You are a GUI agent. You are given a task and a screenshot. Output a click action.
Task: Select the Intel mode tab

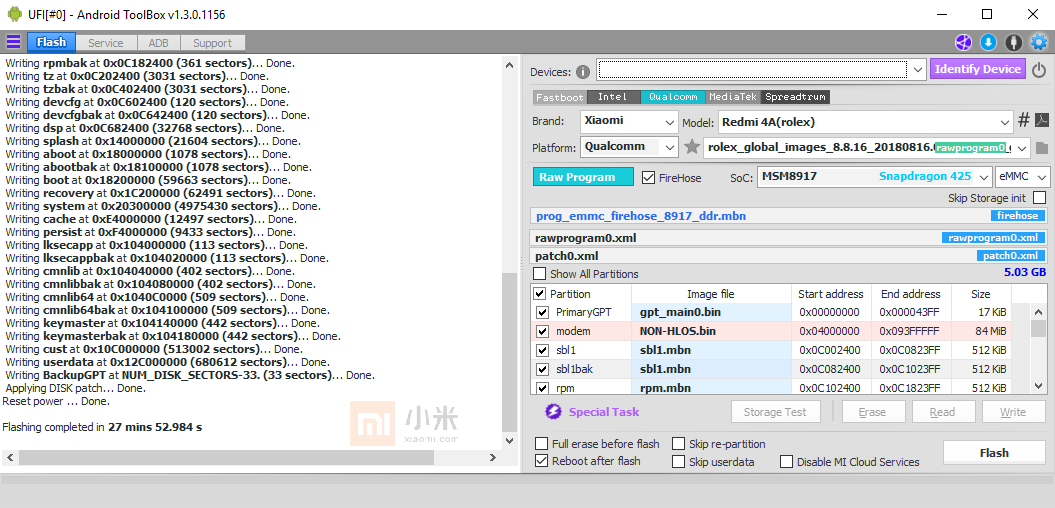[613, 97]
